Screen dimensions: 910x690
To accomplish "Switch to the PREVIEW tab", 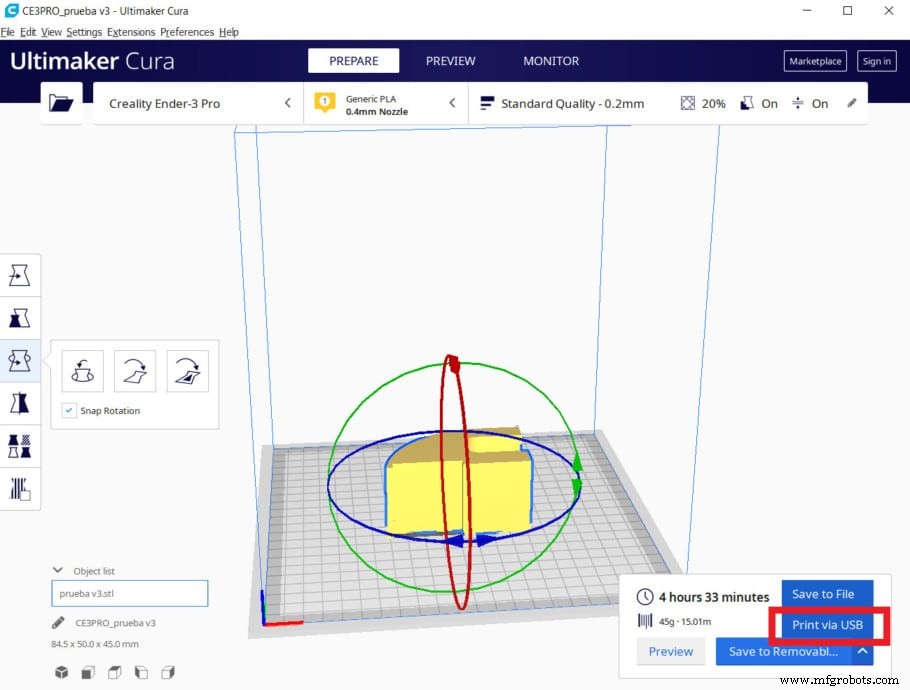I will coord(450,61).
